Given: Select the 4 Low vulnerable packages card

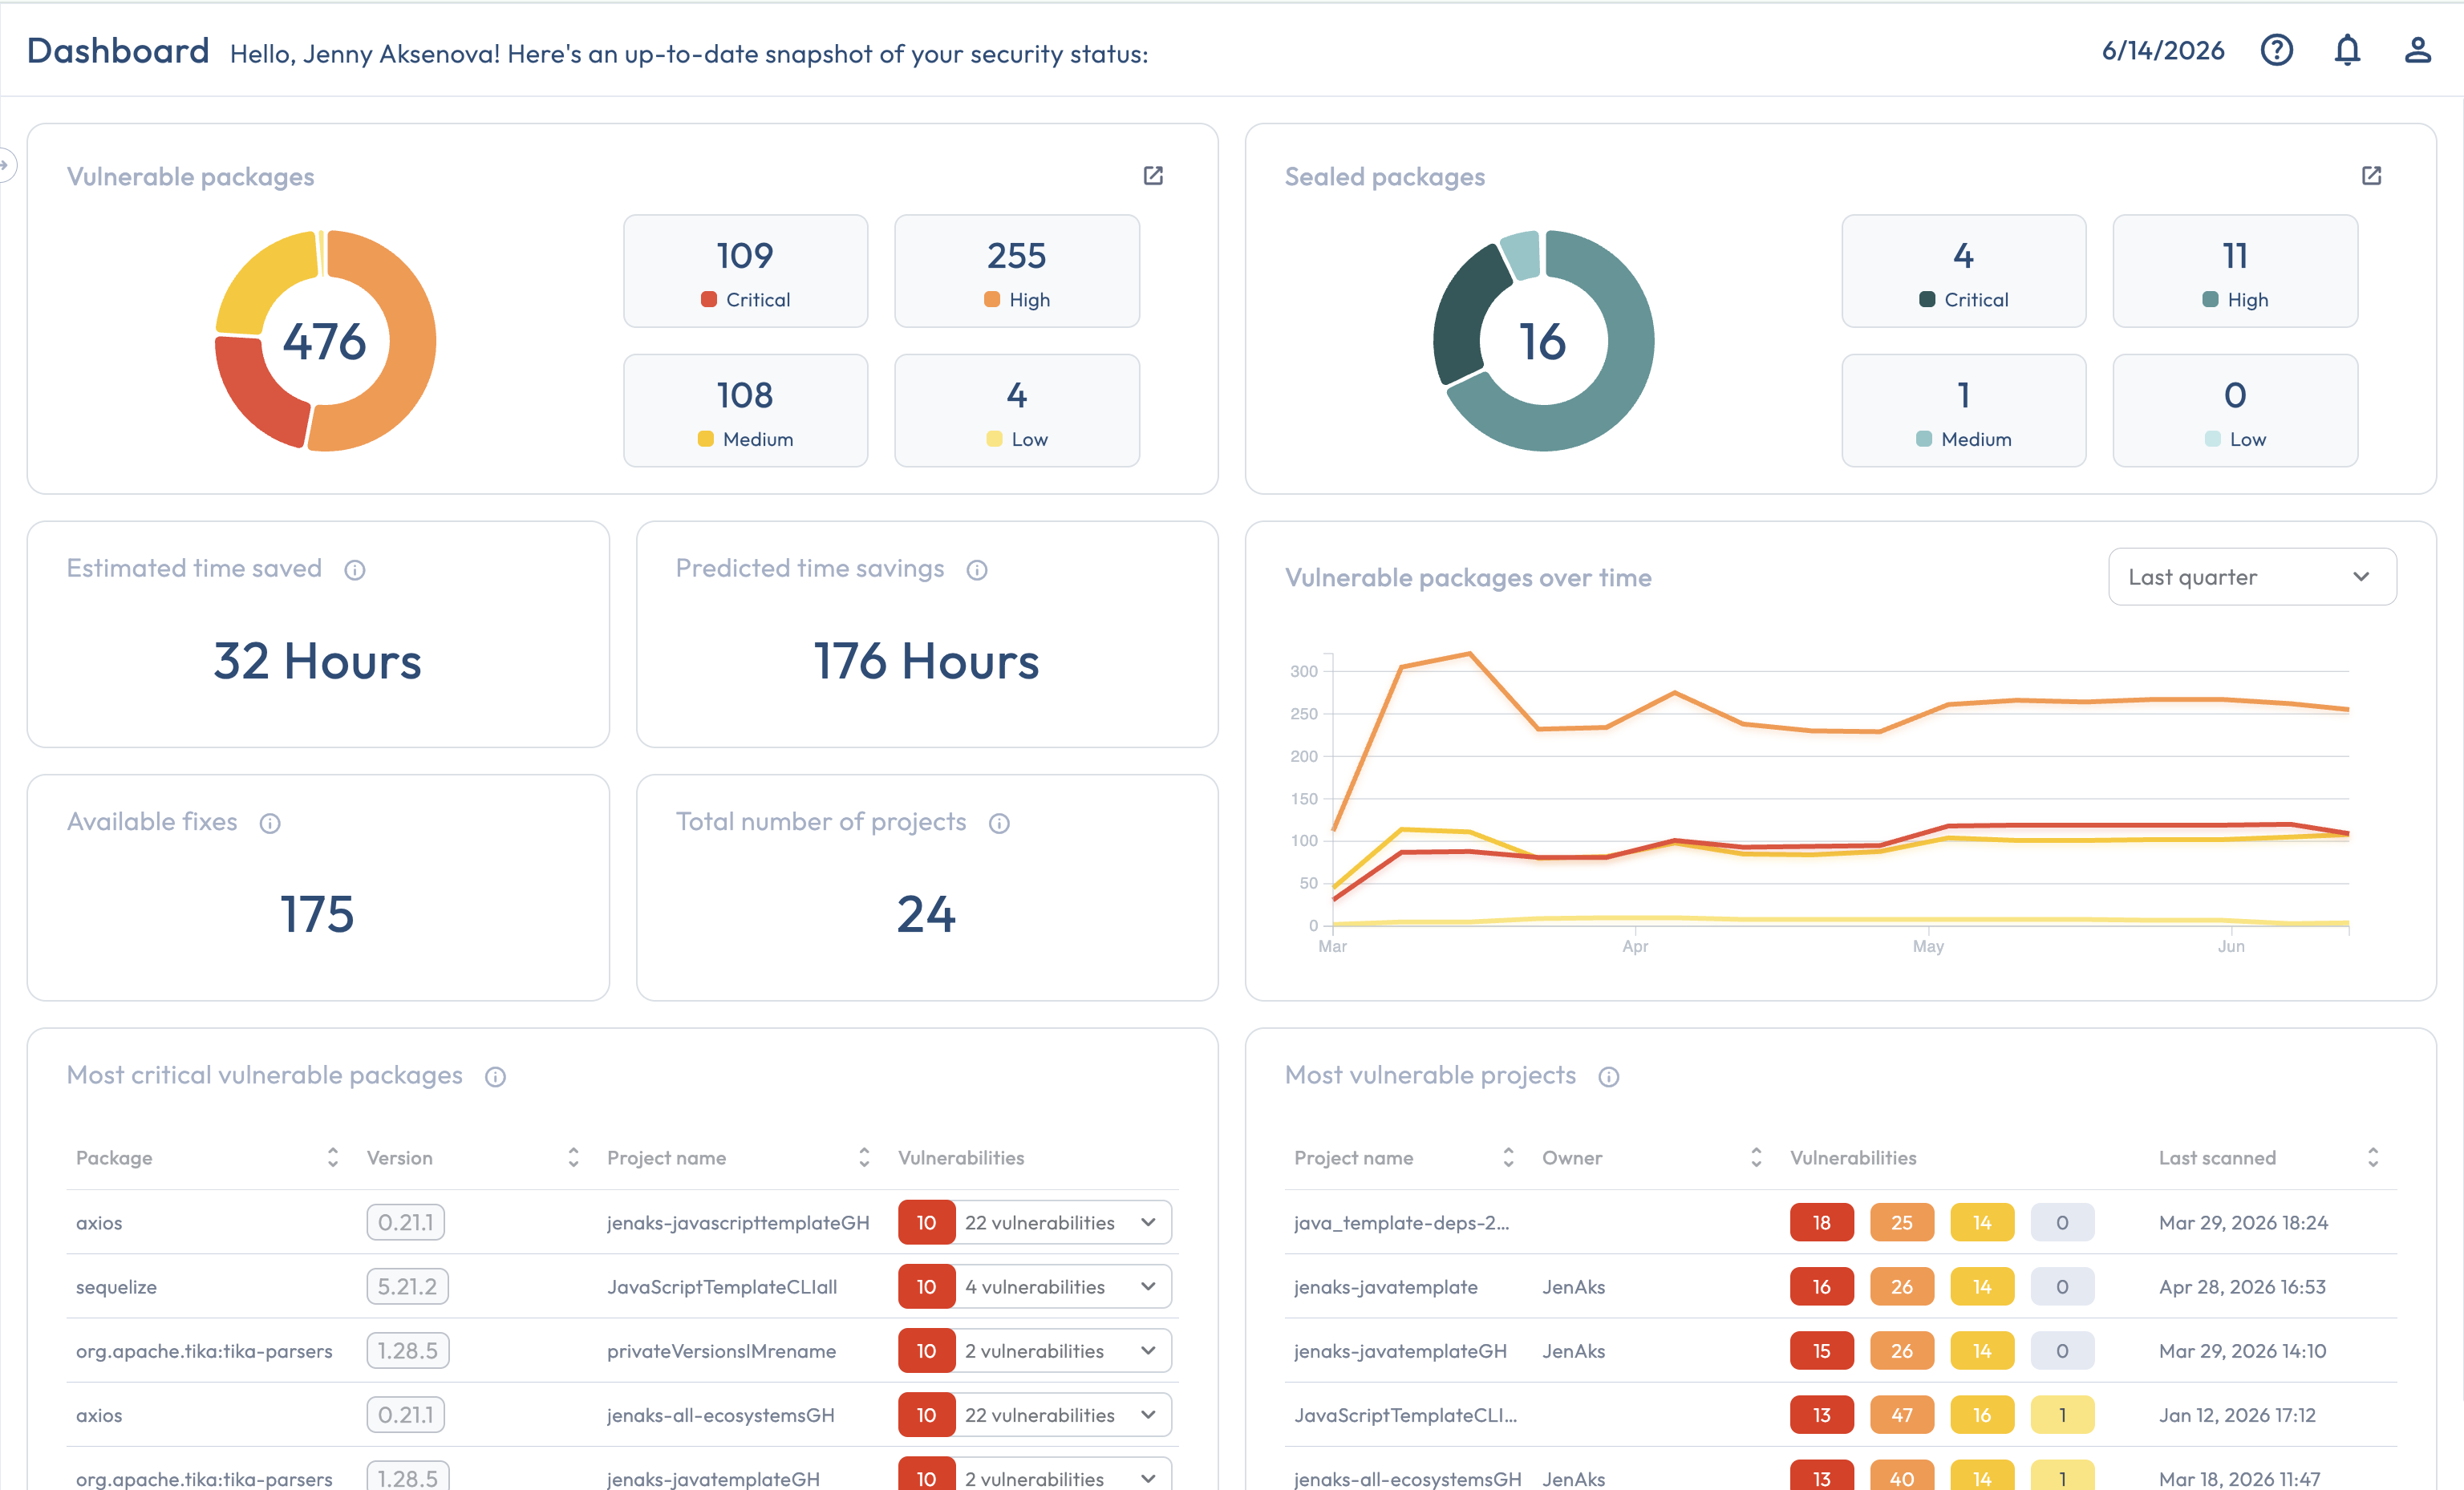Looking at the screenshot, I should coord(1017,410).
